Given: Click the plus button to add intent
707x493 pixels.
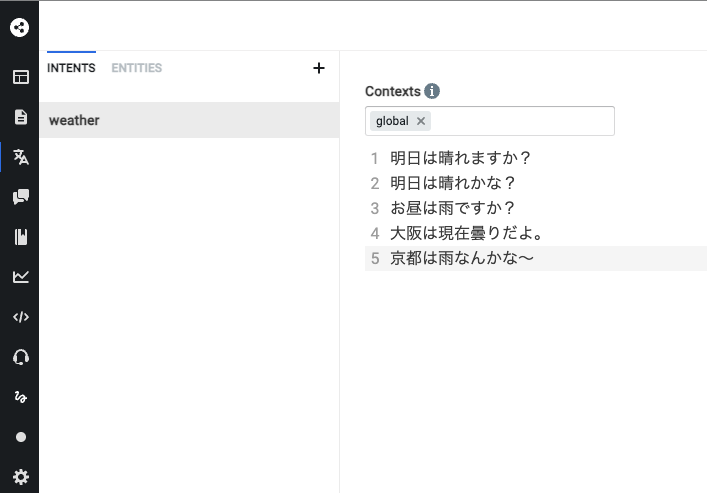Looking at the screenshot, I should 319,68.
